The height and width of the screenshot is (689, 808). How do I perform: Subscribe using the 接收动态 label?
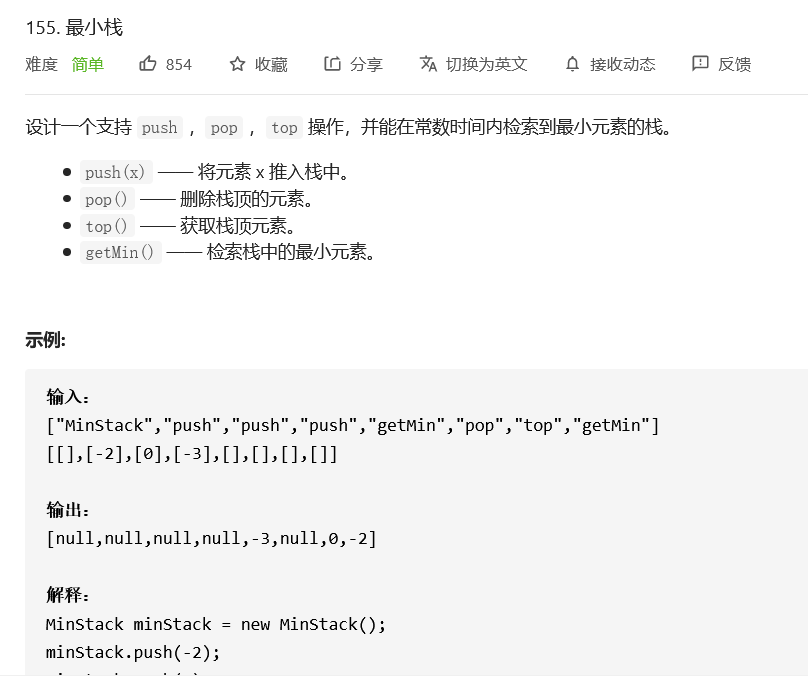click(622, 64)
